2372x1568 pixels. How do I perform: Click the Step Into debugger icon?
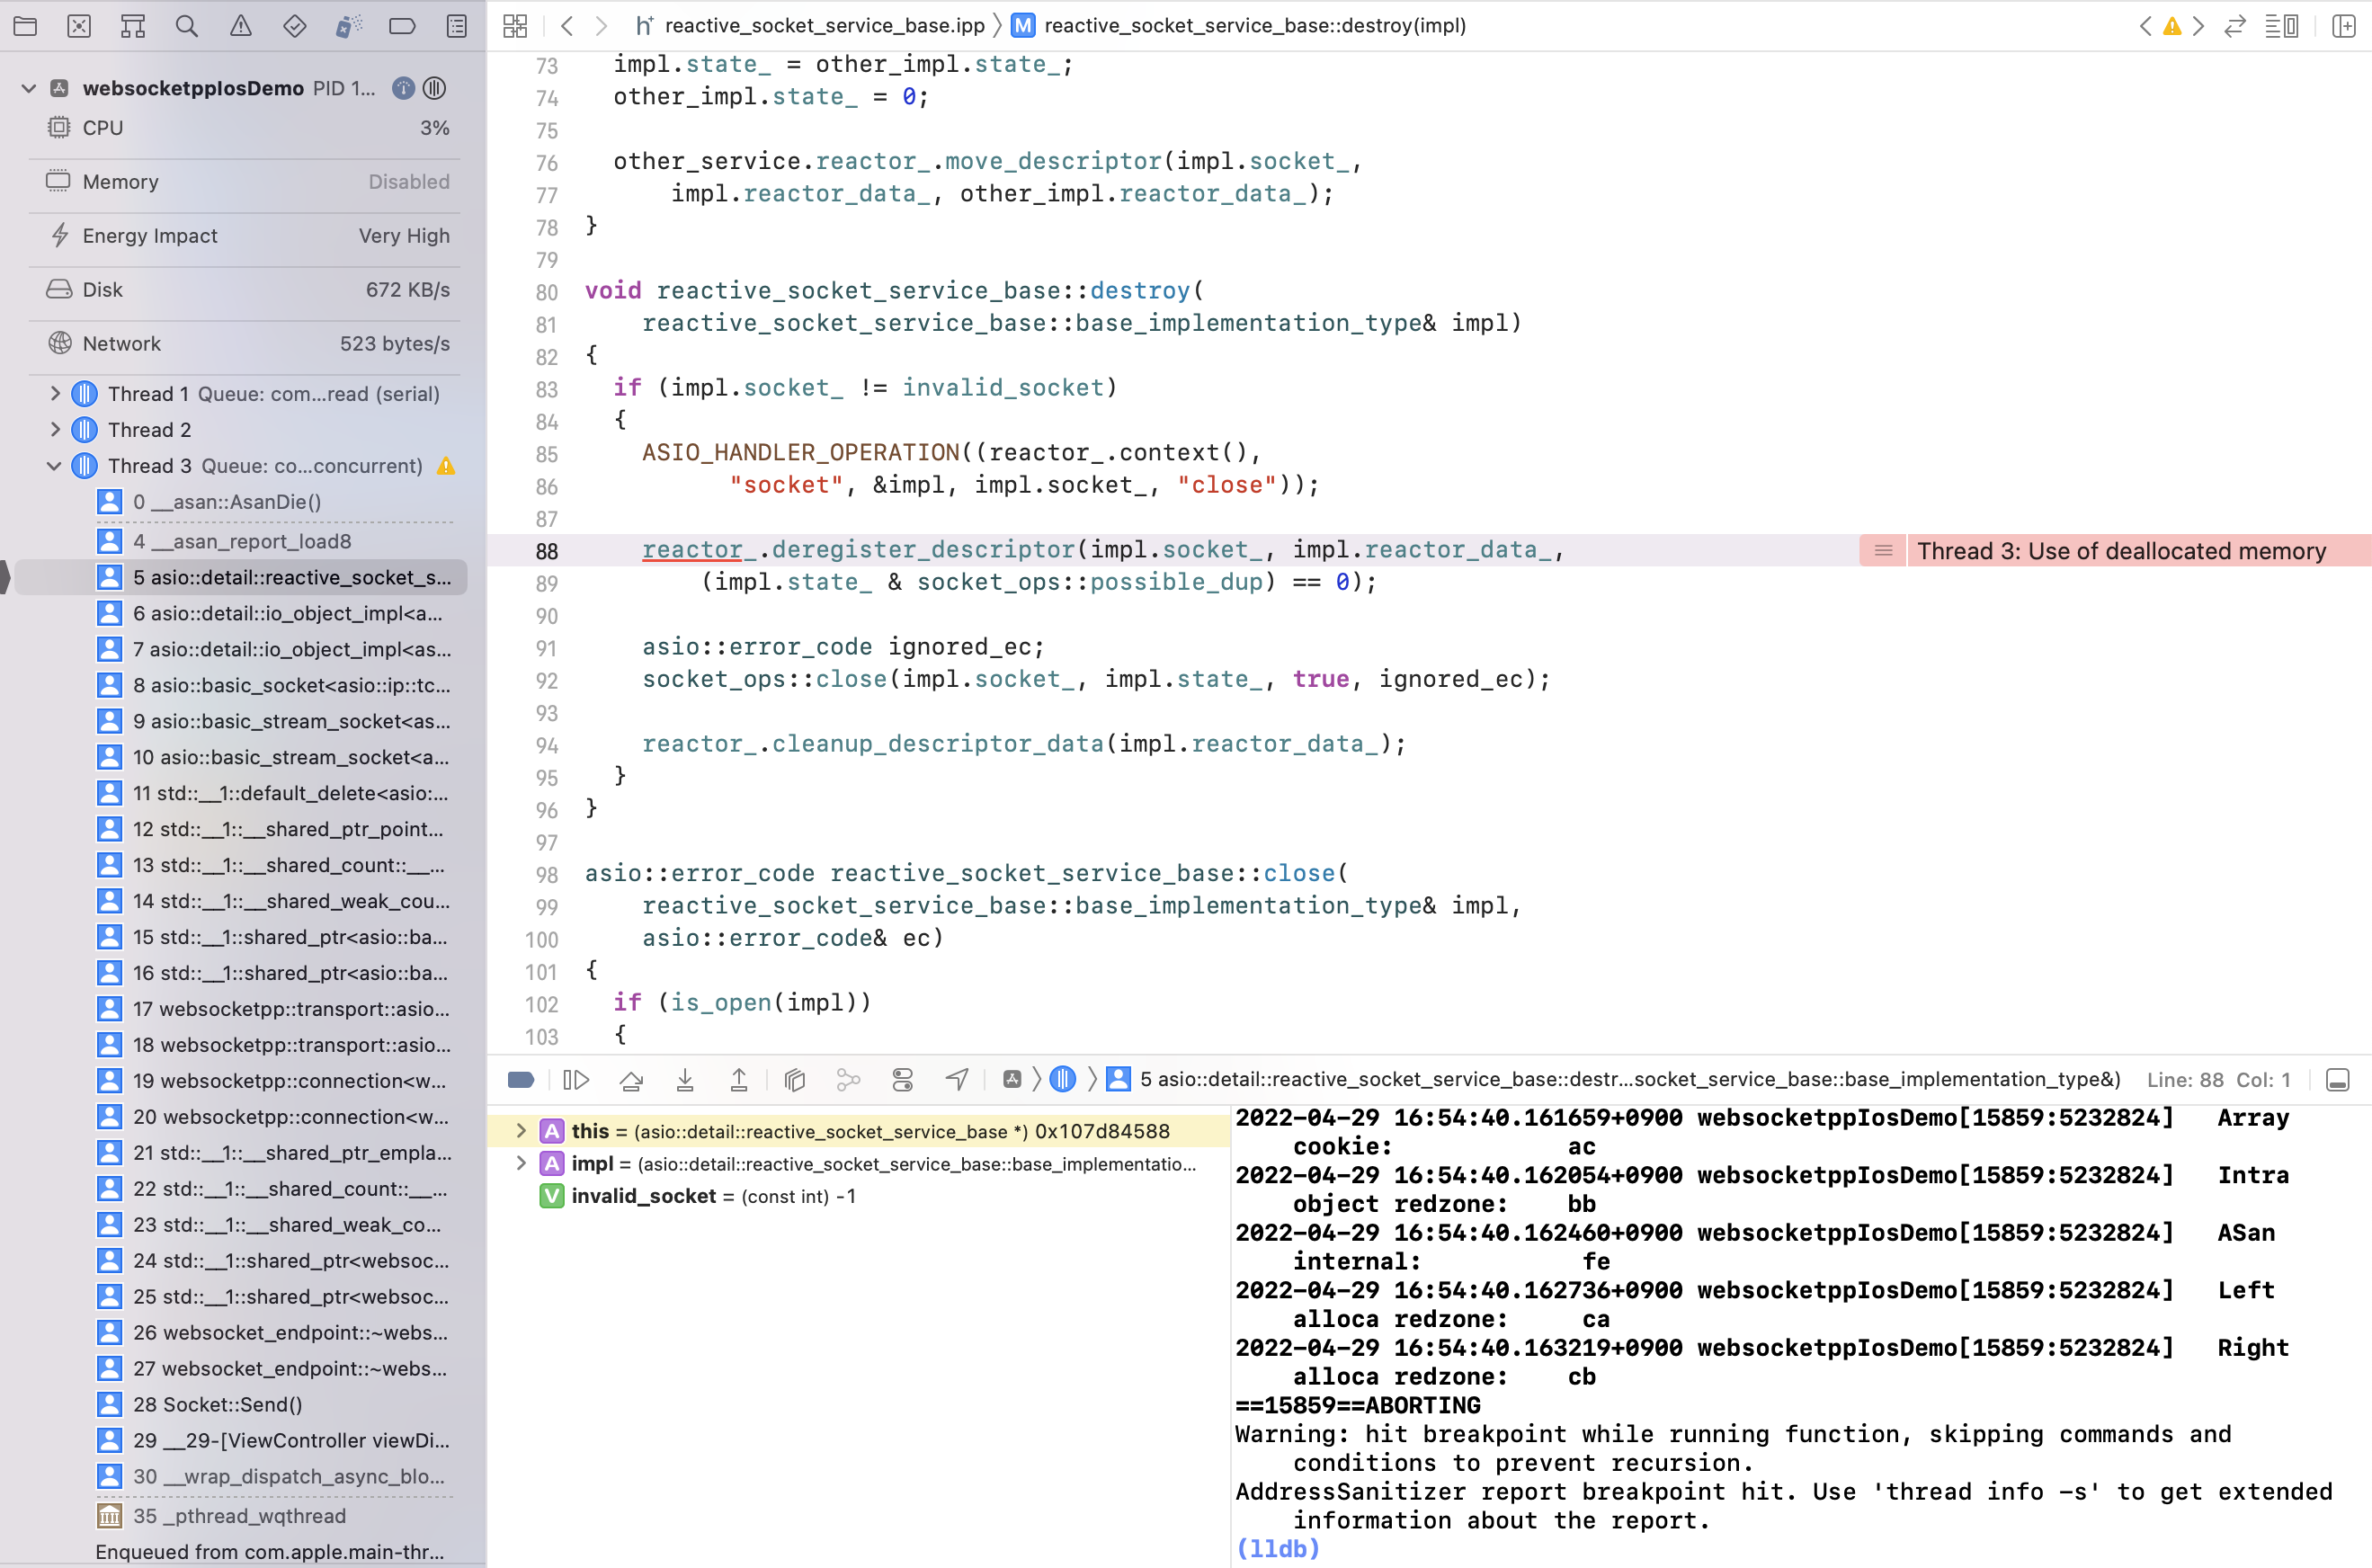[685, 1080]
